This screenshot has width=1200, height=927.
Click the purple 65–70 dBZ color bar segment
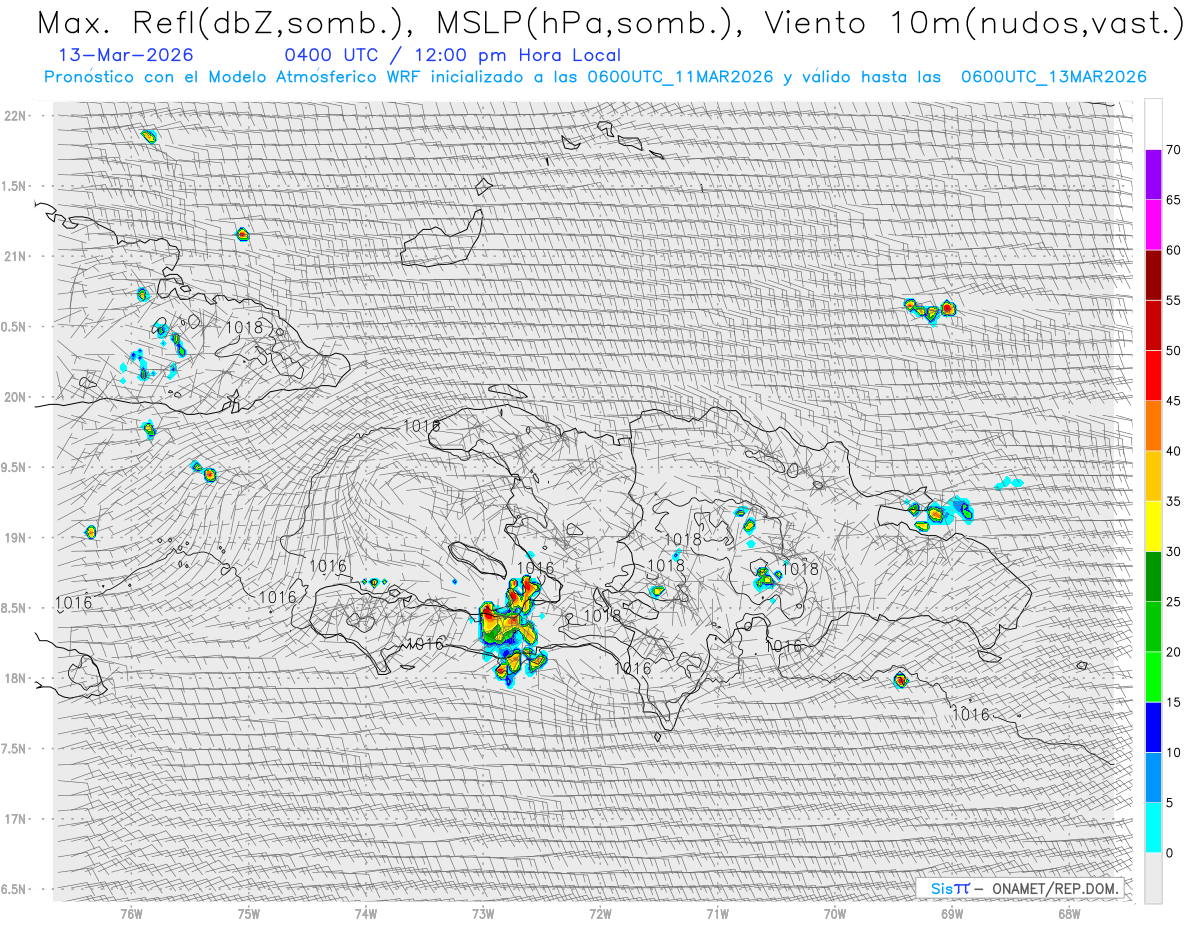[1153, 175]
